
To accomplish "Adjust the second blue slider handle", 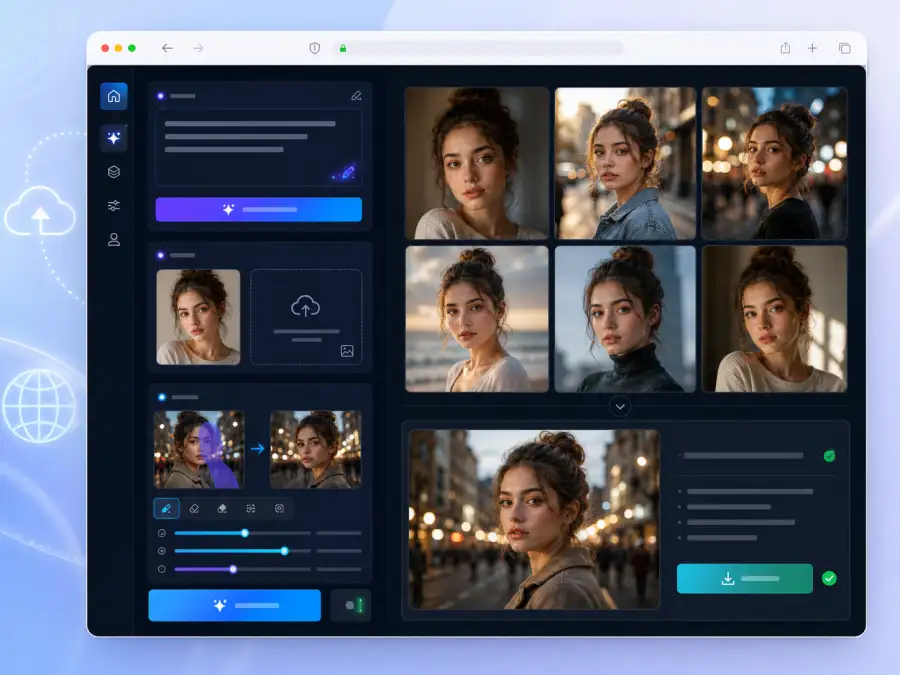I will 285,551.
